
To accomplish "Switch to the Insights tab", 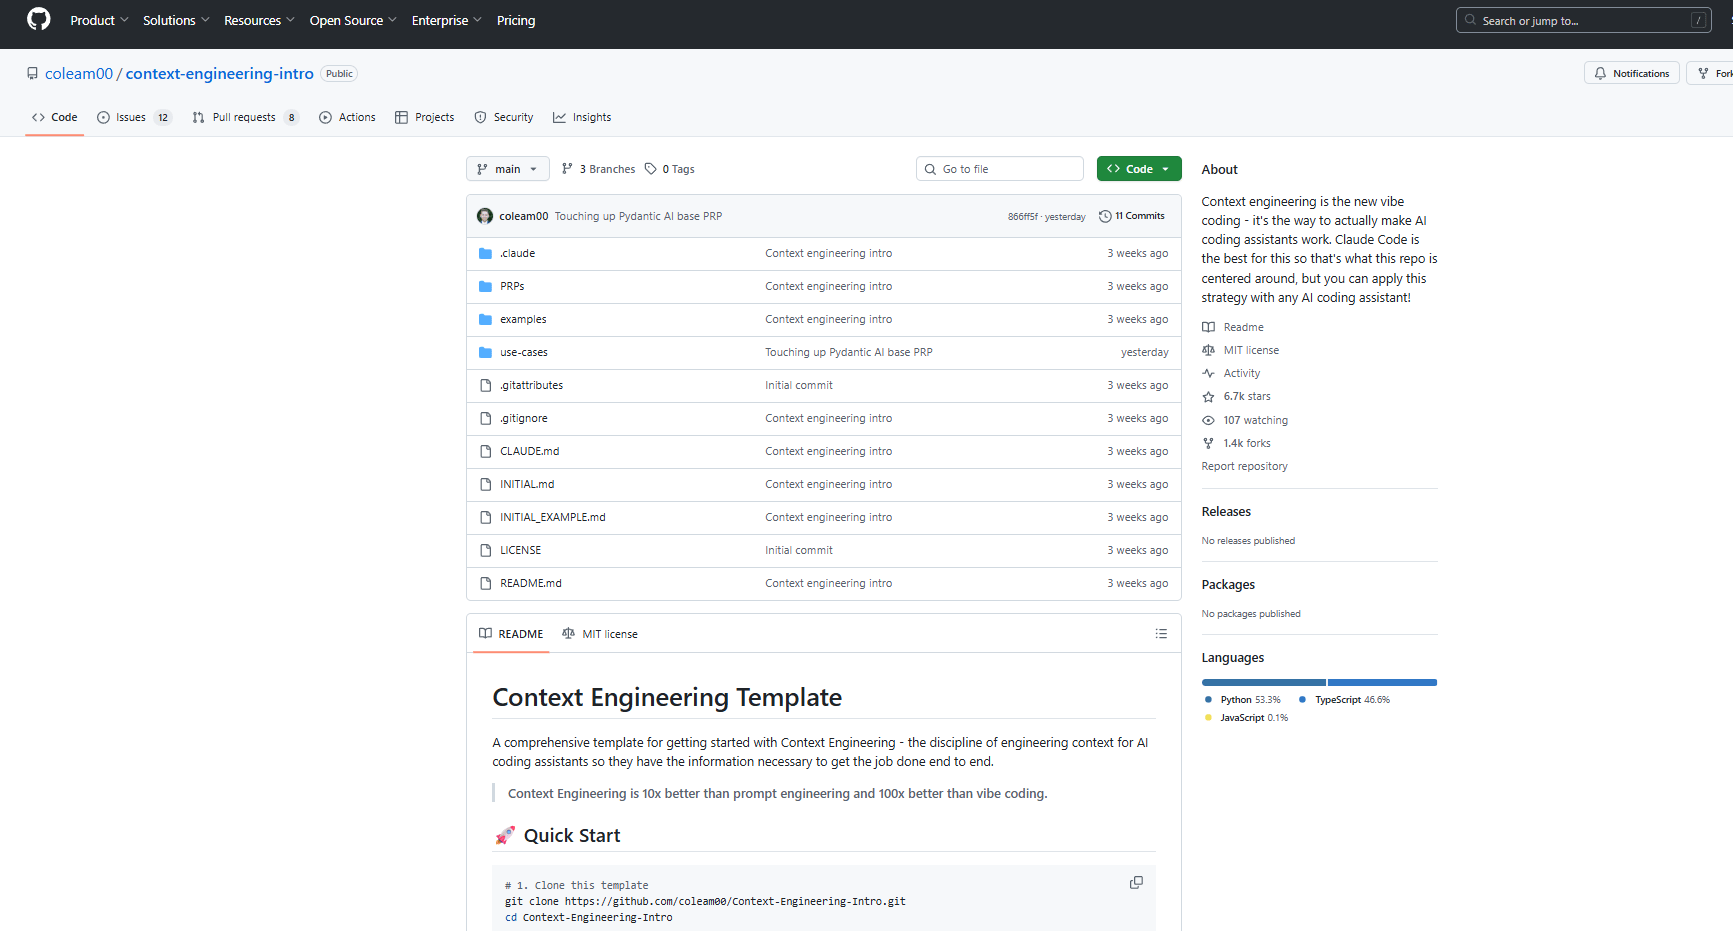I will tap(582, 117).
